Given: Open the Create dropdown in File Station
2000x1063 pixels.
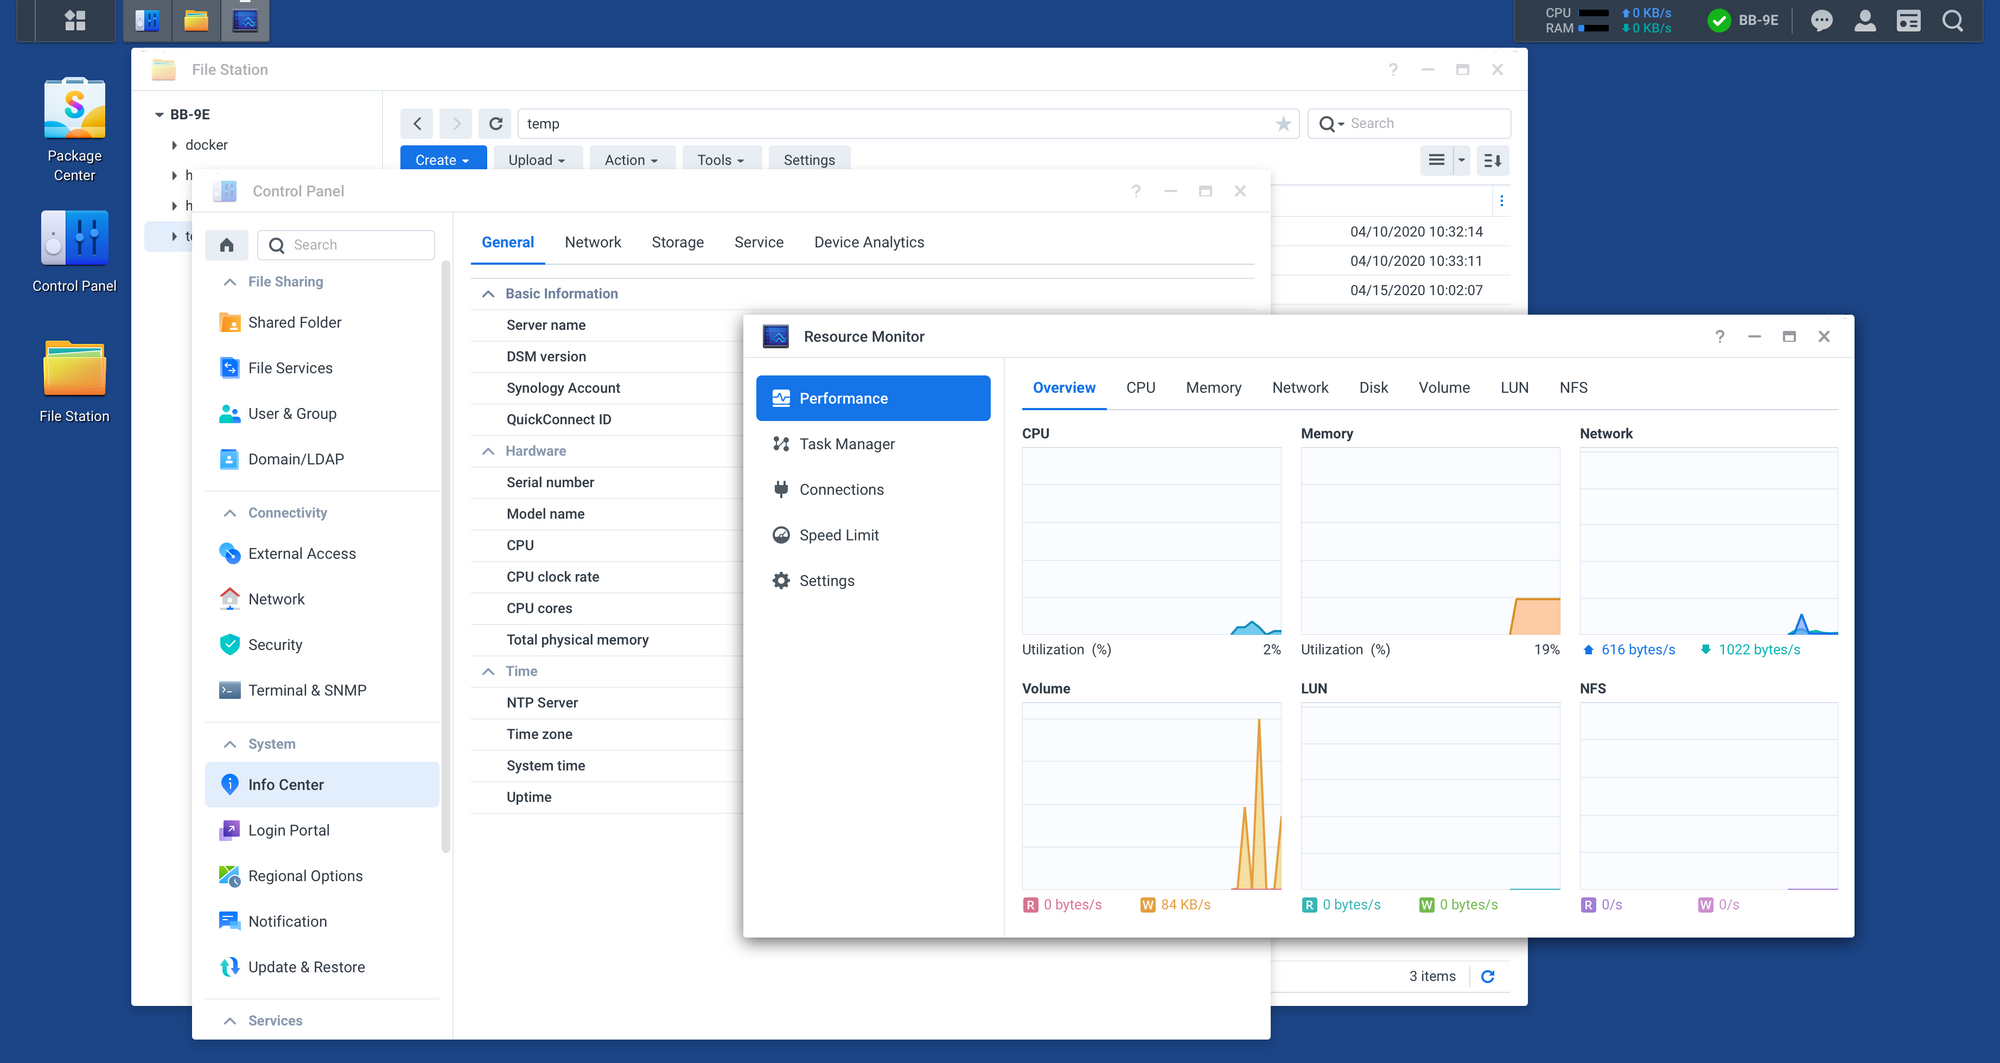Looking at the screenshot, I should [443, 159].
